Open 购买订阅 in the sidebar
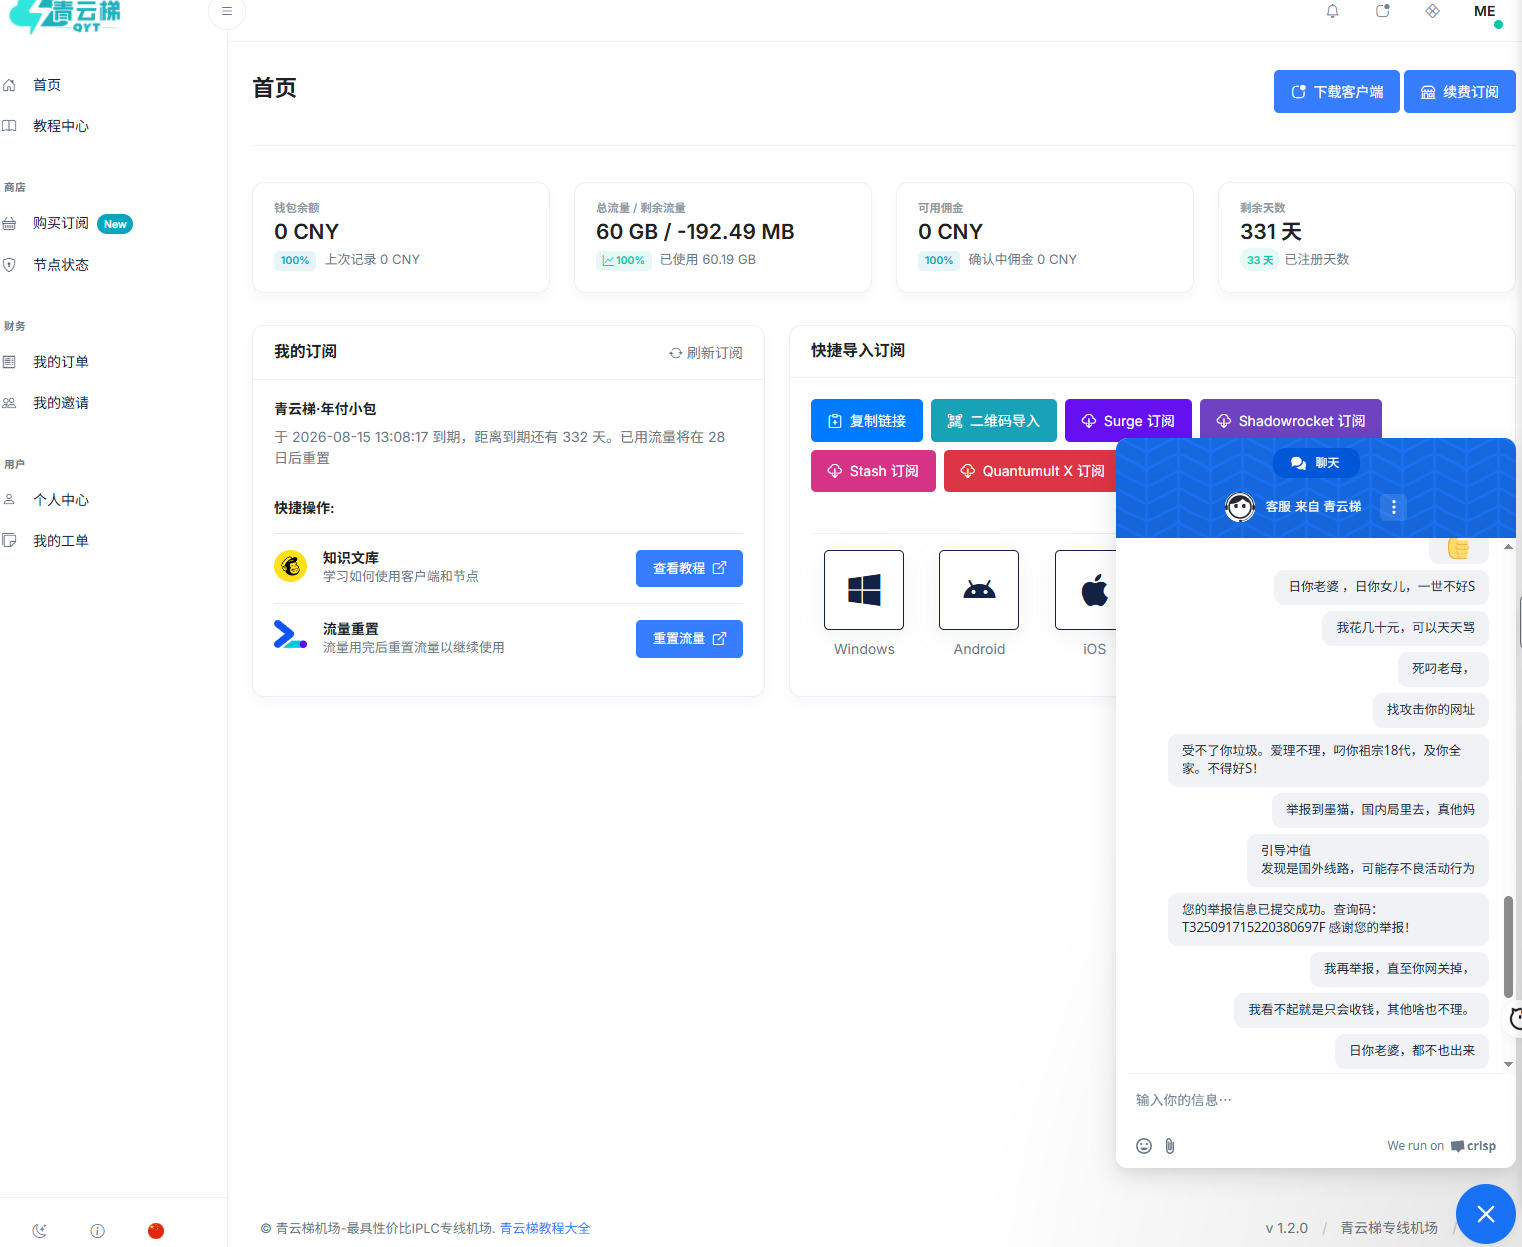1522x1247 pixels. coord(61,223)
